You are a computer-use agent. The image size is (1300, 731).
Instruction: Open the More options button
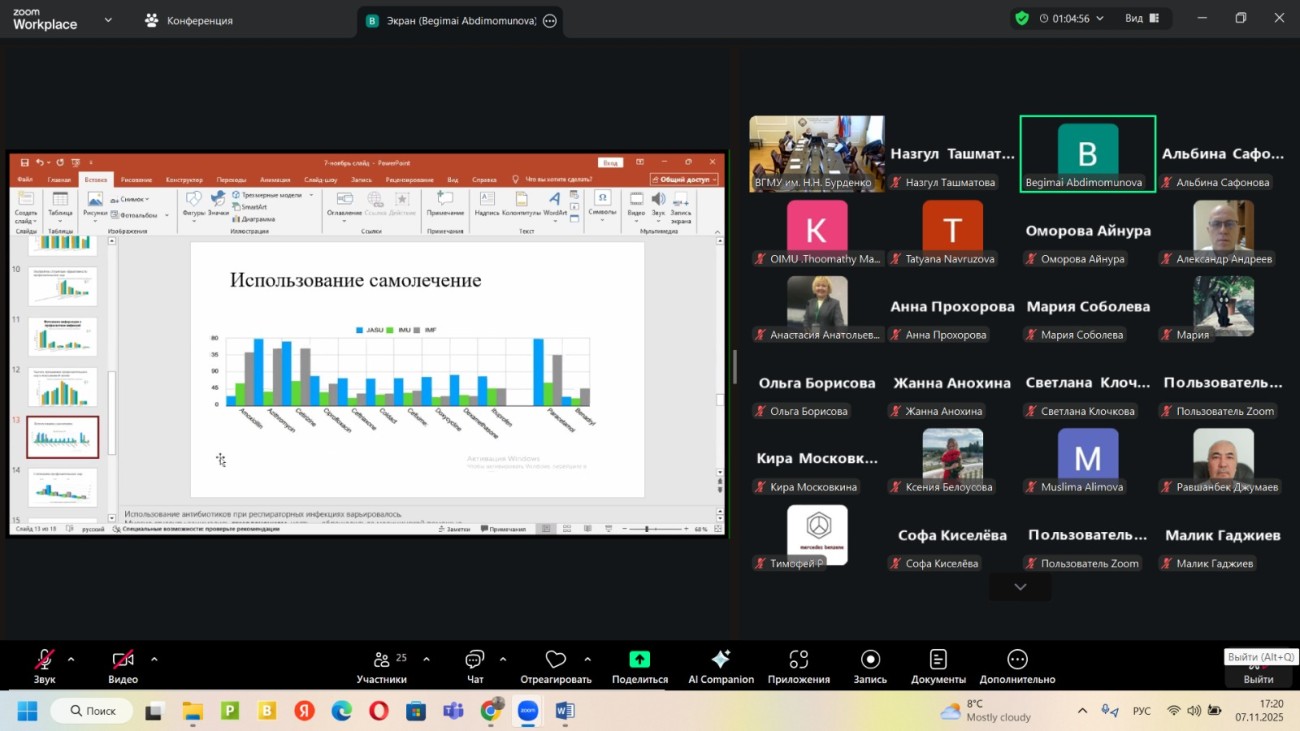point(1017,660)
